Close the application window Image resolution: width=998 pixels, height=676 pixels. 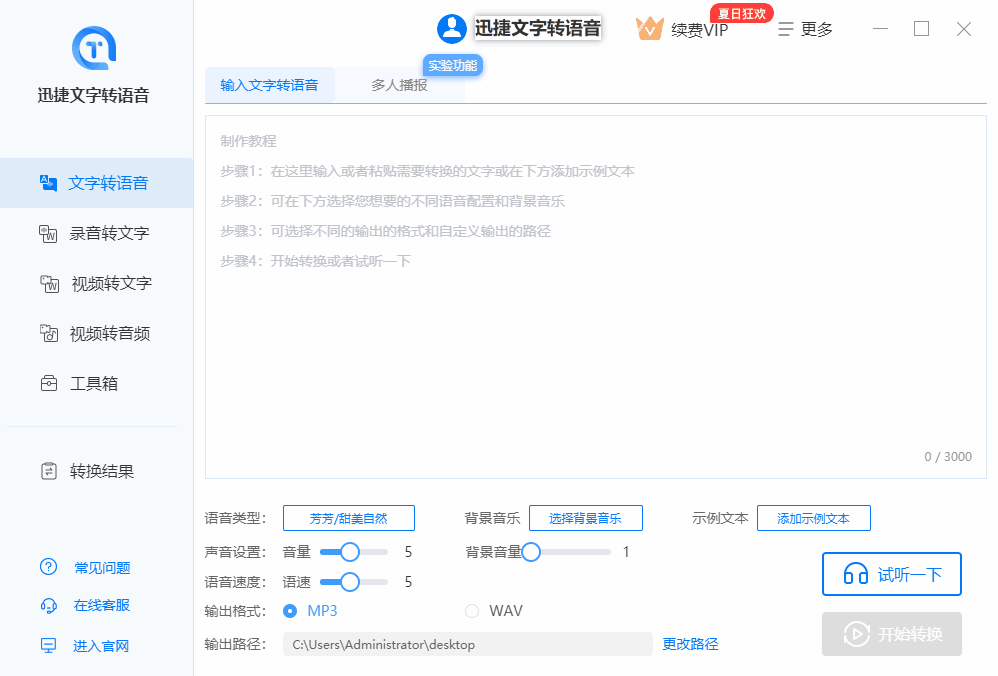964,29
